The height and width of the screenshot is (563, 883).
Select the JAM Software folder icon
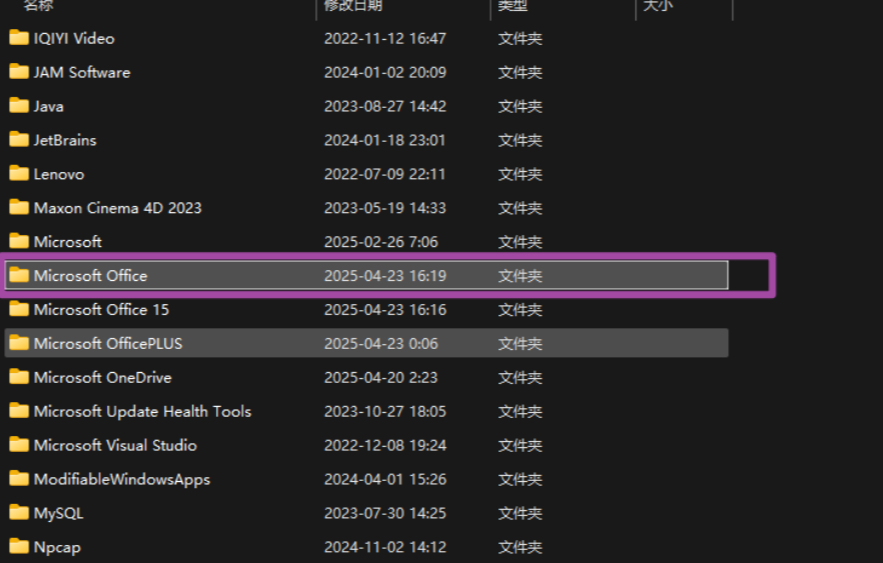pyautogui.click(x=19, y=72)
